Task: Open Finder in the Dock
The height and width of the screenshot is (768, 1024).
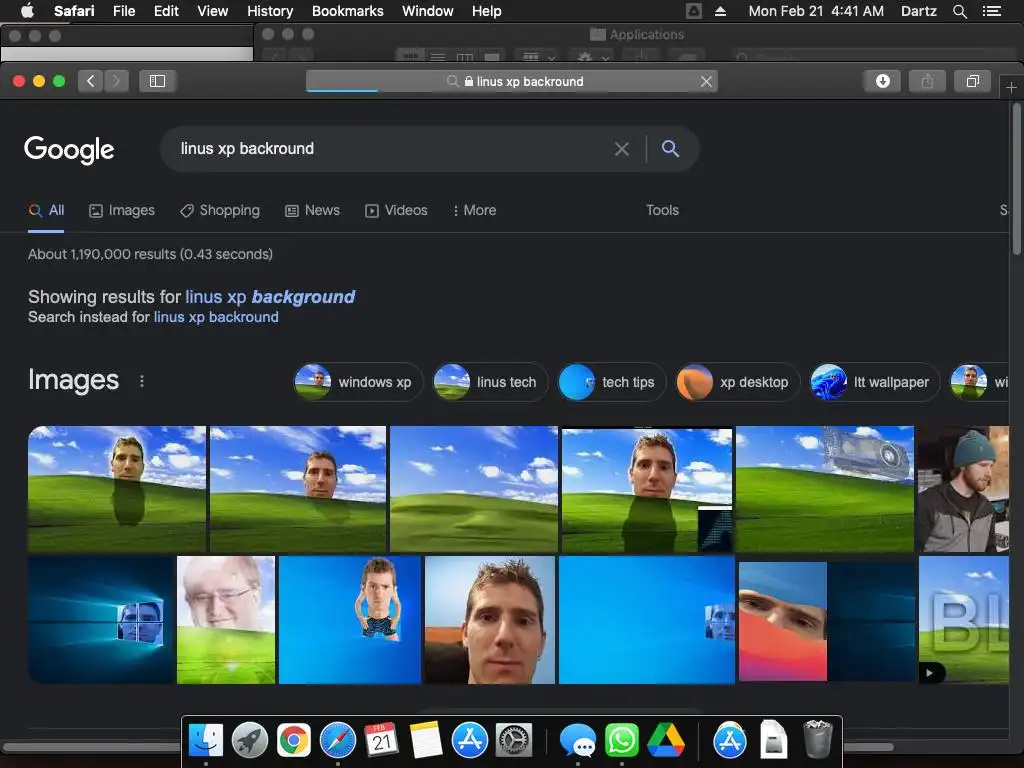Action: [206, 741]
